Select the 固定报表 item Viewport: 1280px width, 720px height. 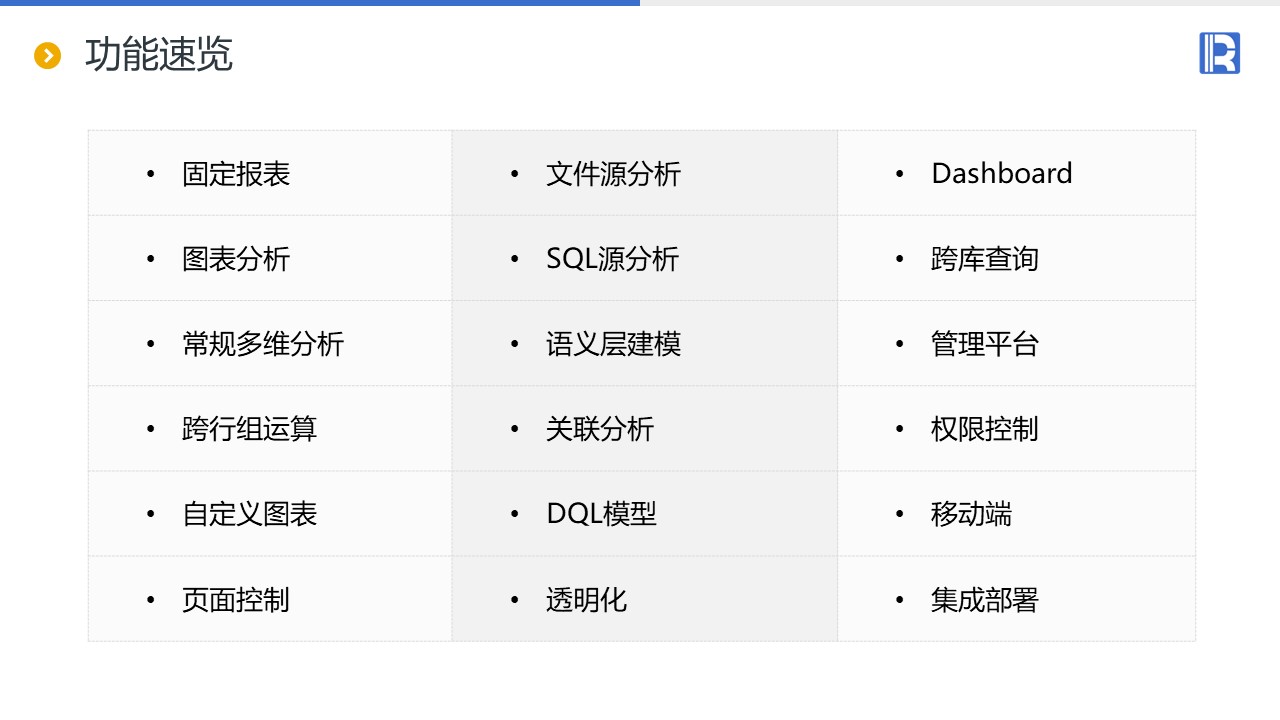coord(236,174)
